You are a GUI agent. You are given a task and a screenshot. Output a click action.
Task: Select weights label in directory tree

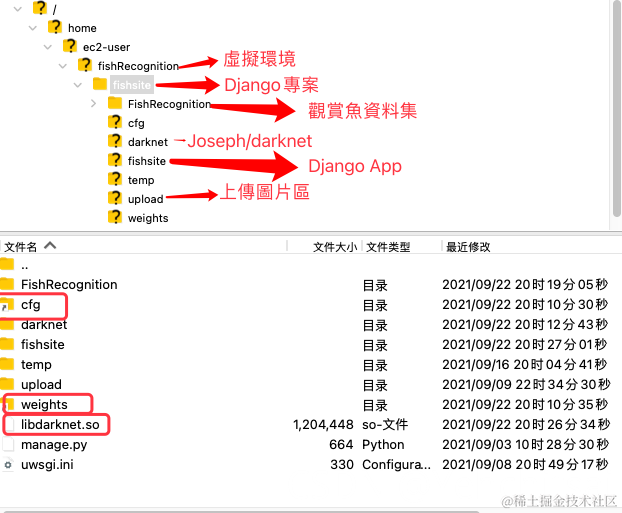148,218
